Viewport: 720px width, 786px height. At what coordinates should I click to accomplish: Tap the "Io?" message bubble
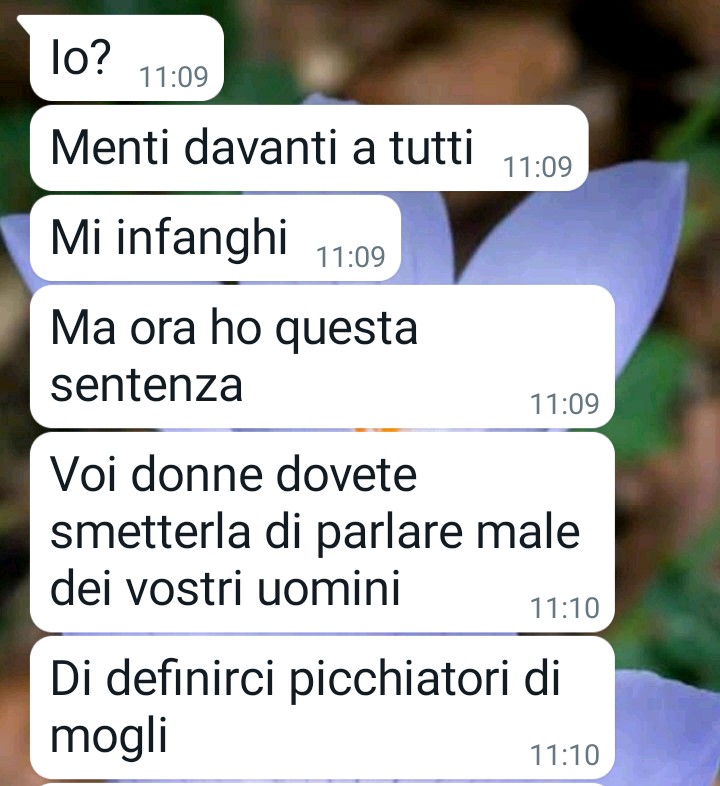click(125, 58)
